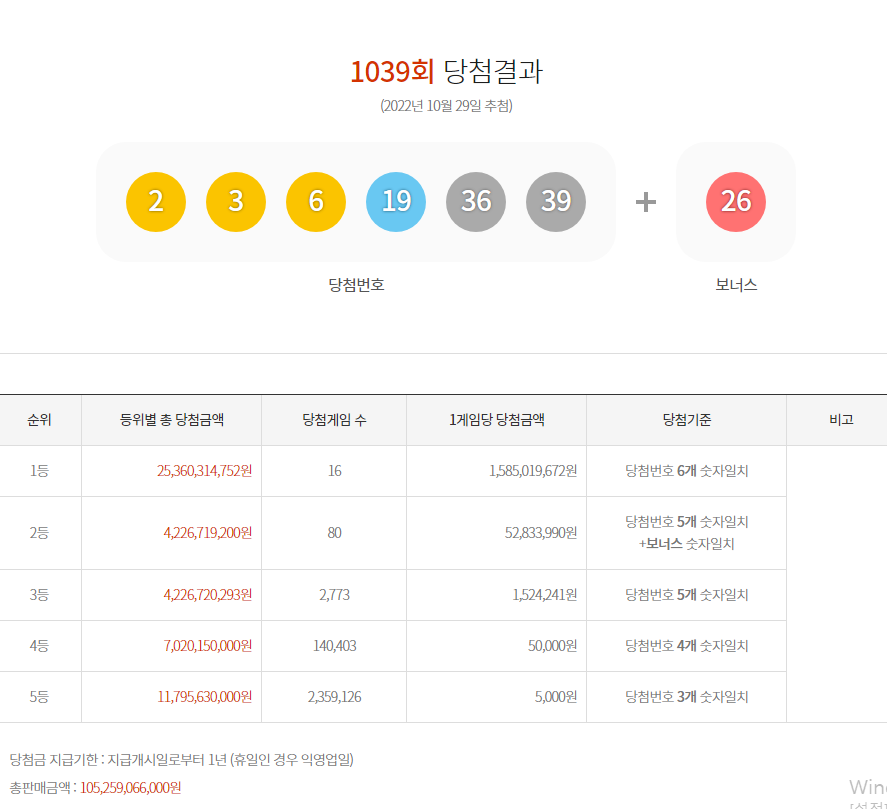Click criteria 당첨번호 6개 숫자일치
The image size is (887, 809).
click(x=687, y=471)
